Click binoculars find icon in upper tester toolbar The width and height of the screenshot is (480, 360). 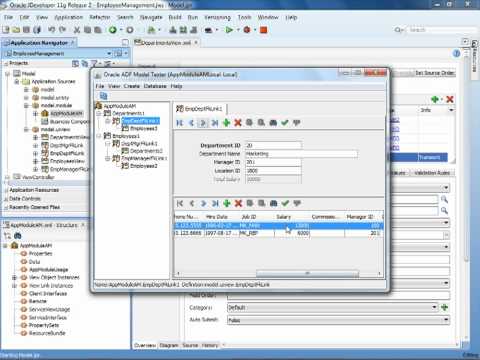pos(273,123)
